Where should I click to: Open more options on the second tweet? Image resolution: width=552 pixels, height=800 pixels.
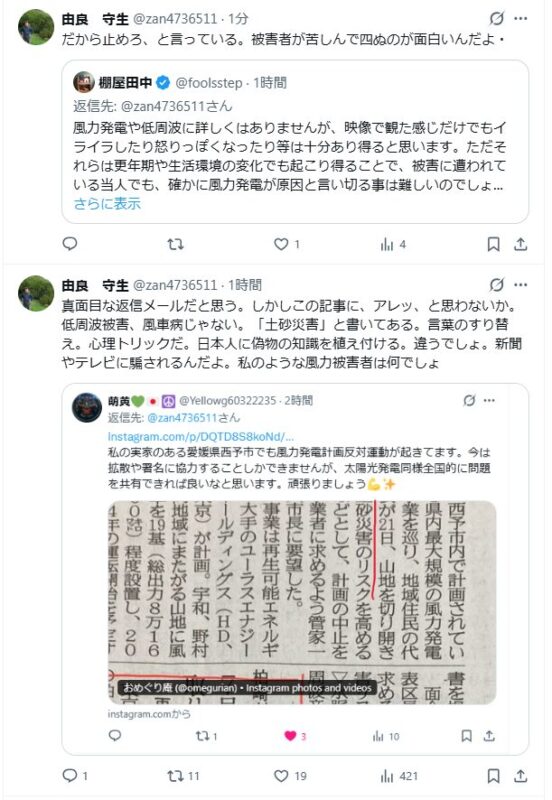(x=520, y=285)
